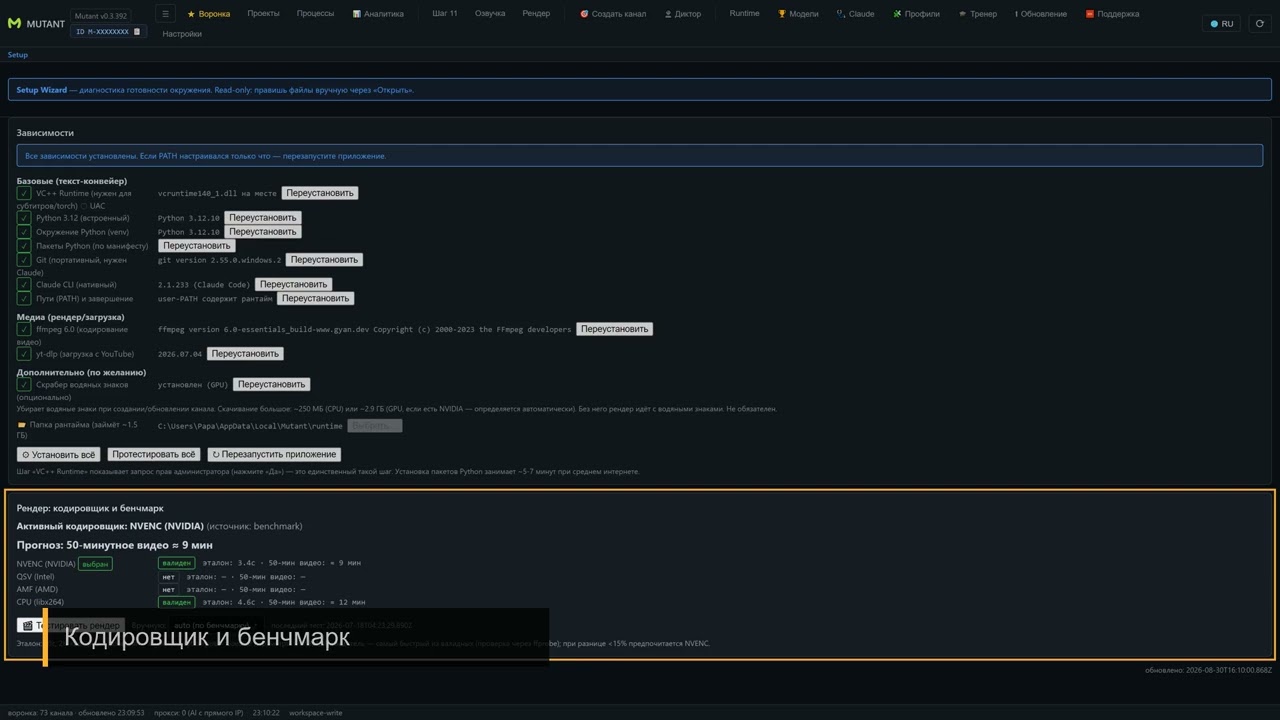This screenshot has width=1280, height=720.
Task: Click the chart icon beside Аналитика
Action: tap(357, 14)
